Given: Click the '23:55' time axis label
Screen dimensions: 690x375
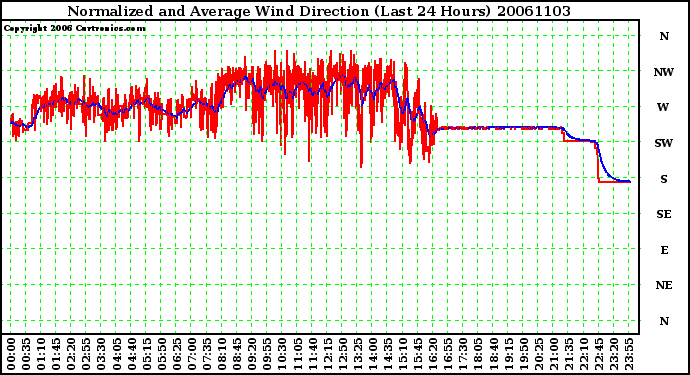Looking at the screenshot, I should click(x=629, y=354).
